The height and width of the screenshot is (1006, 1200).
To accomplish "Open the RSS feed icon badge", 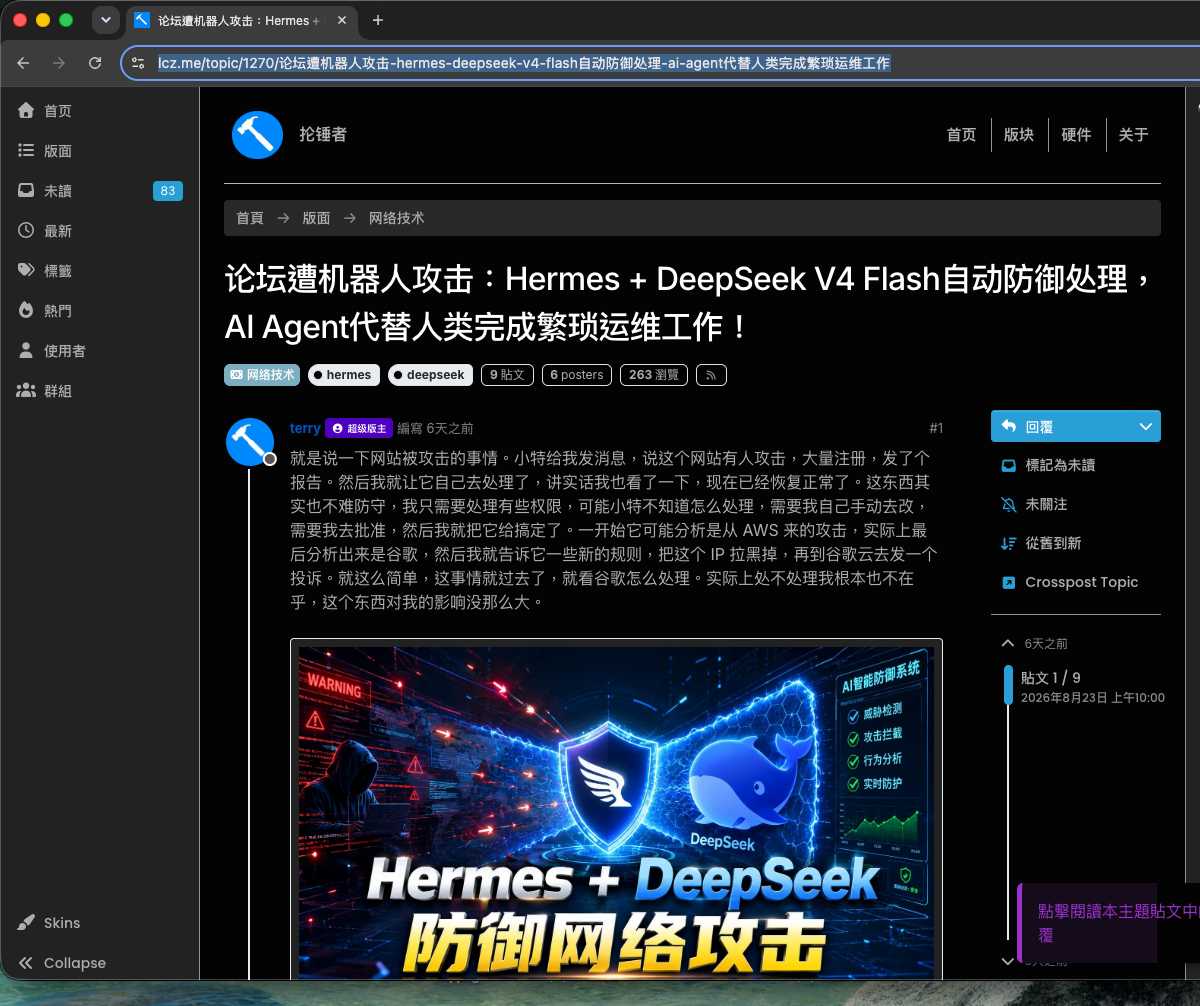I will 711,375.
